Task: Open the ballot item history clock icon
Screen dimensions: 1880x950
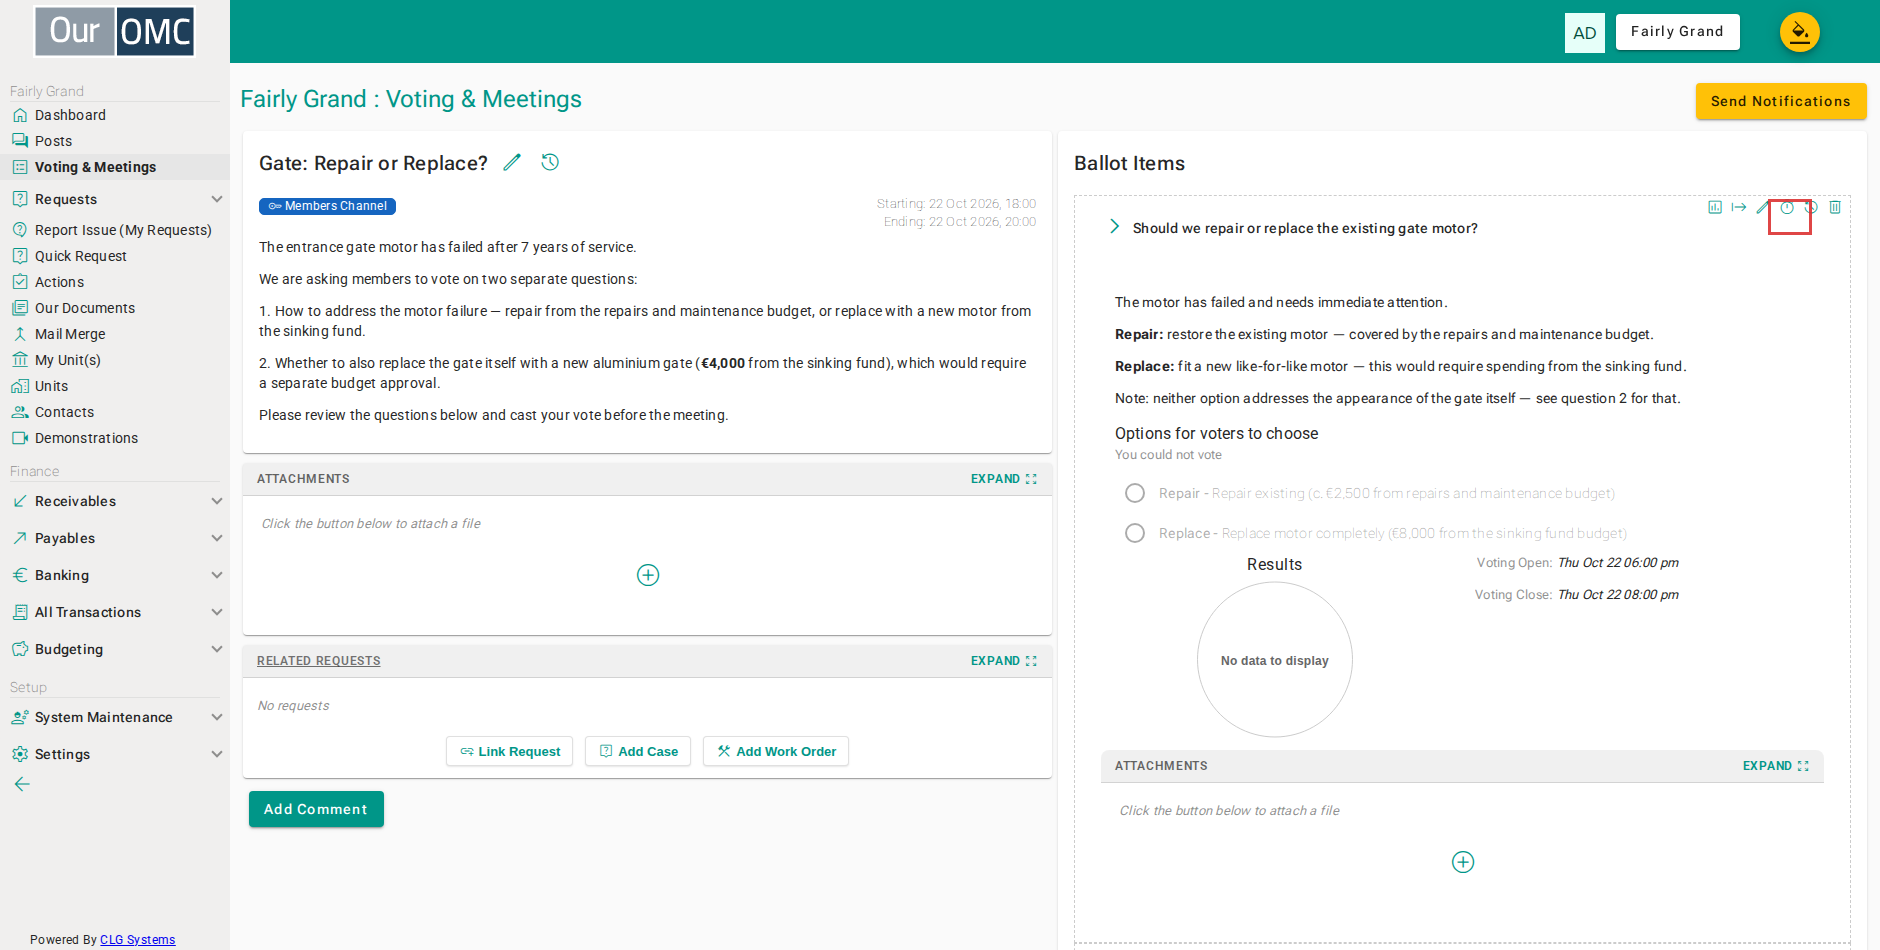Action: (x=1811, y=207)
